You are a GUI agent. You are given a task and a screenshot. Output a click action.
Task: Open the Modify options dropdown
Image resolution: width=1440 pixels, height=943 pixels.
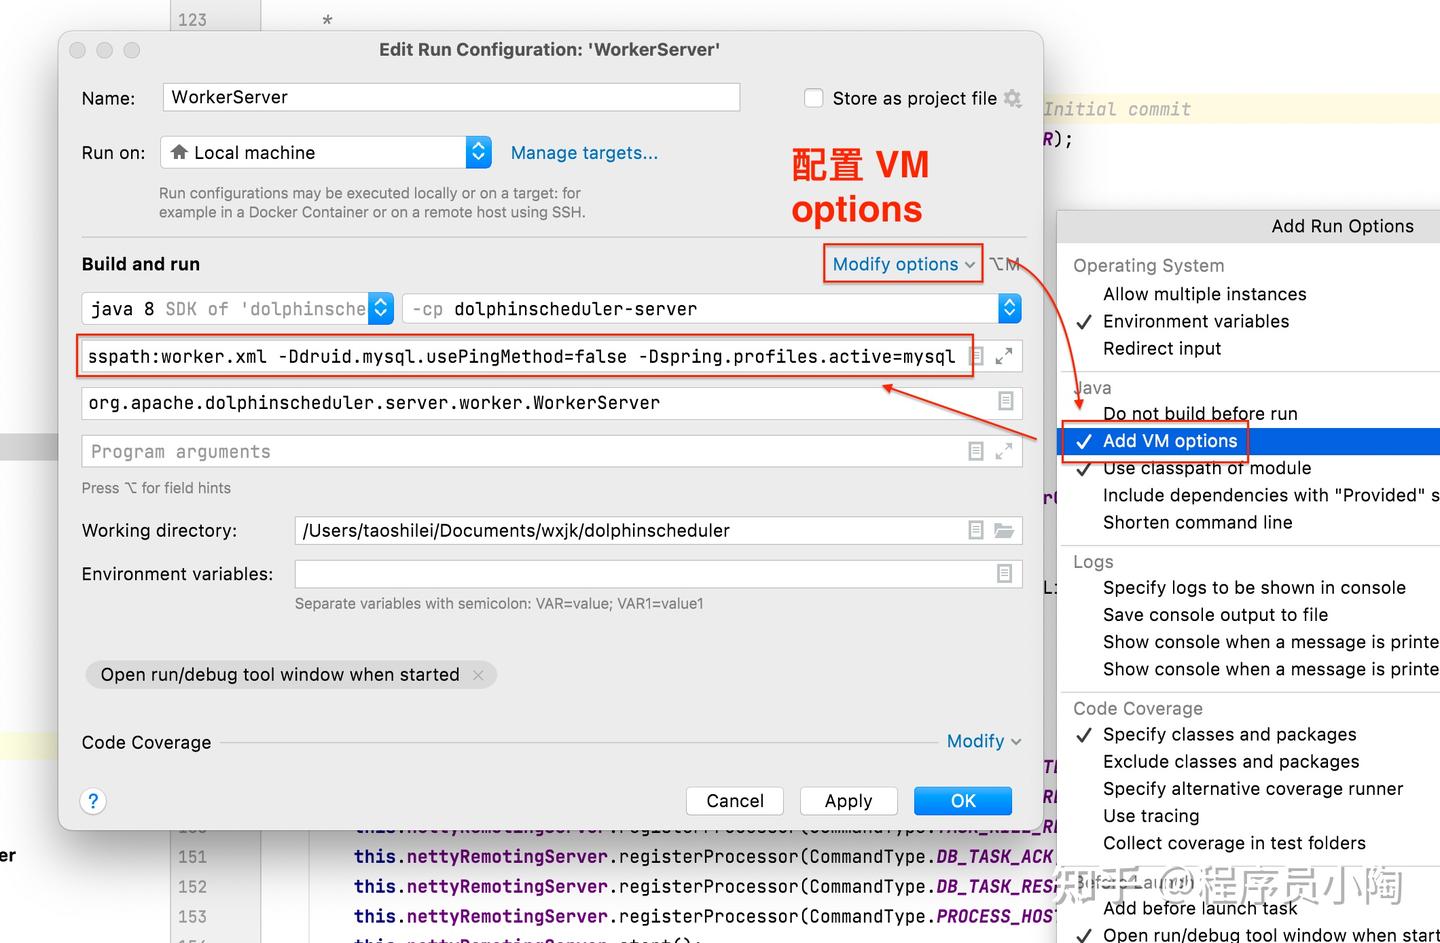[x=901, y=264]
